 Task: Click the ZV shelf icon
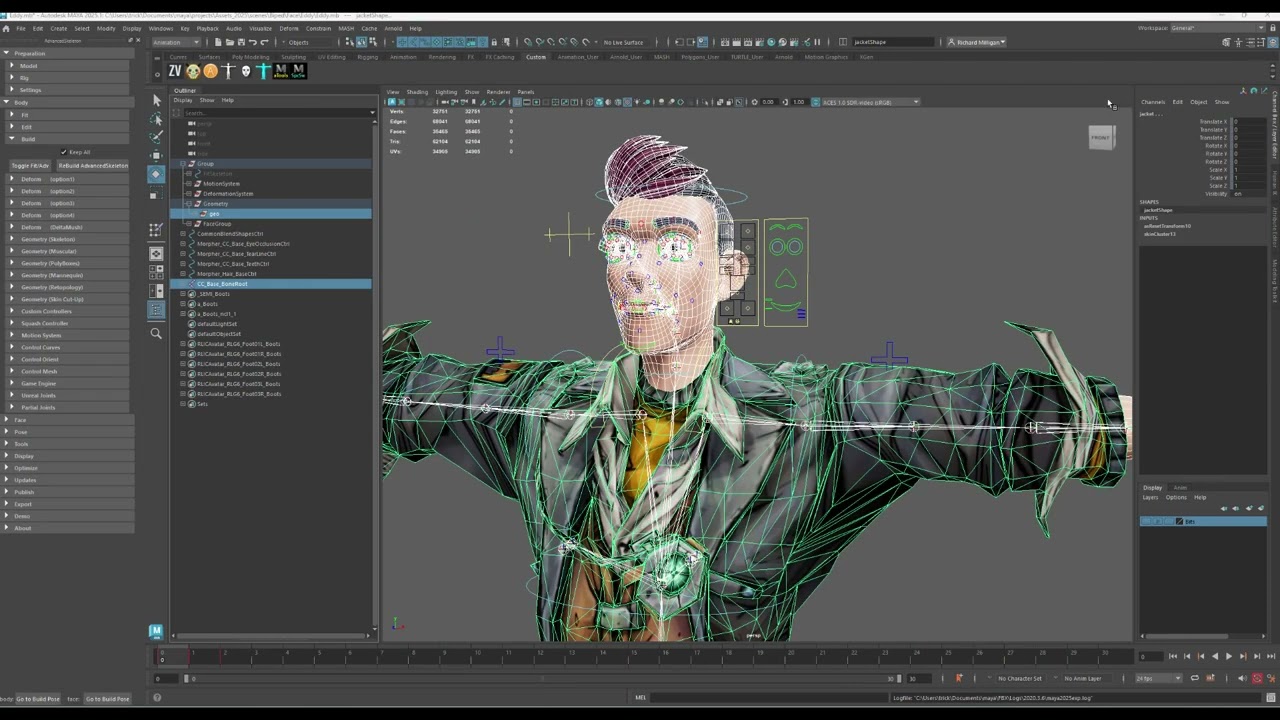(175, 71)
